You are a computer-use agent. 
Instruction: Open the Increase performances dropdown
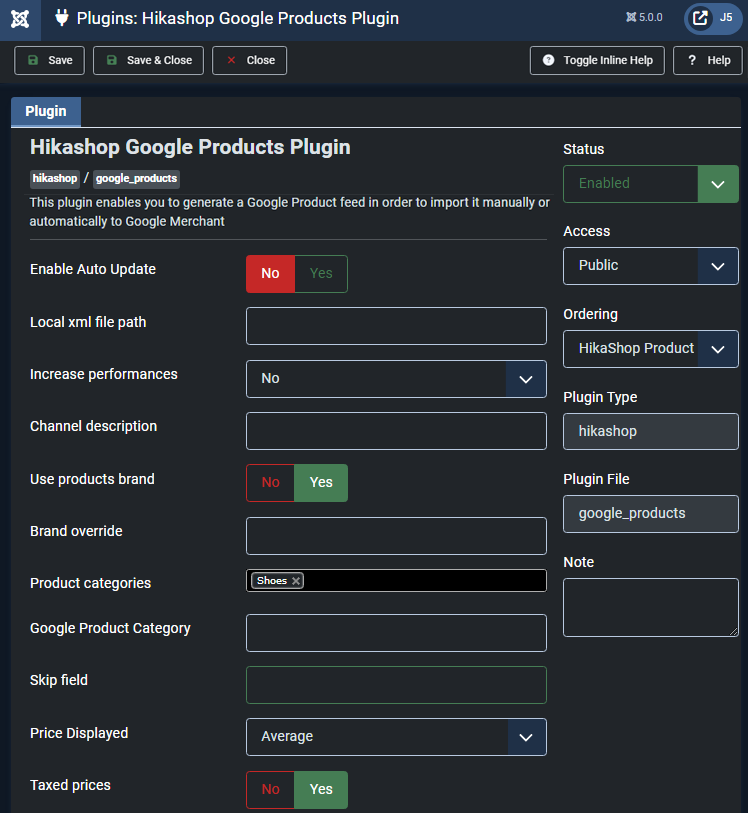point(397,379)
